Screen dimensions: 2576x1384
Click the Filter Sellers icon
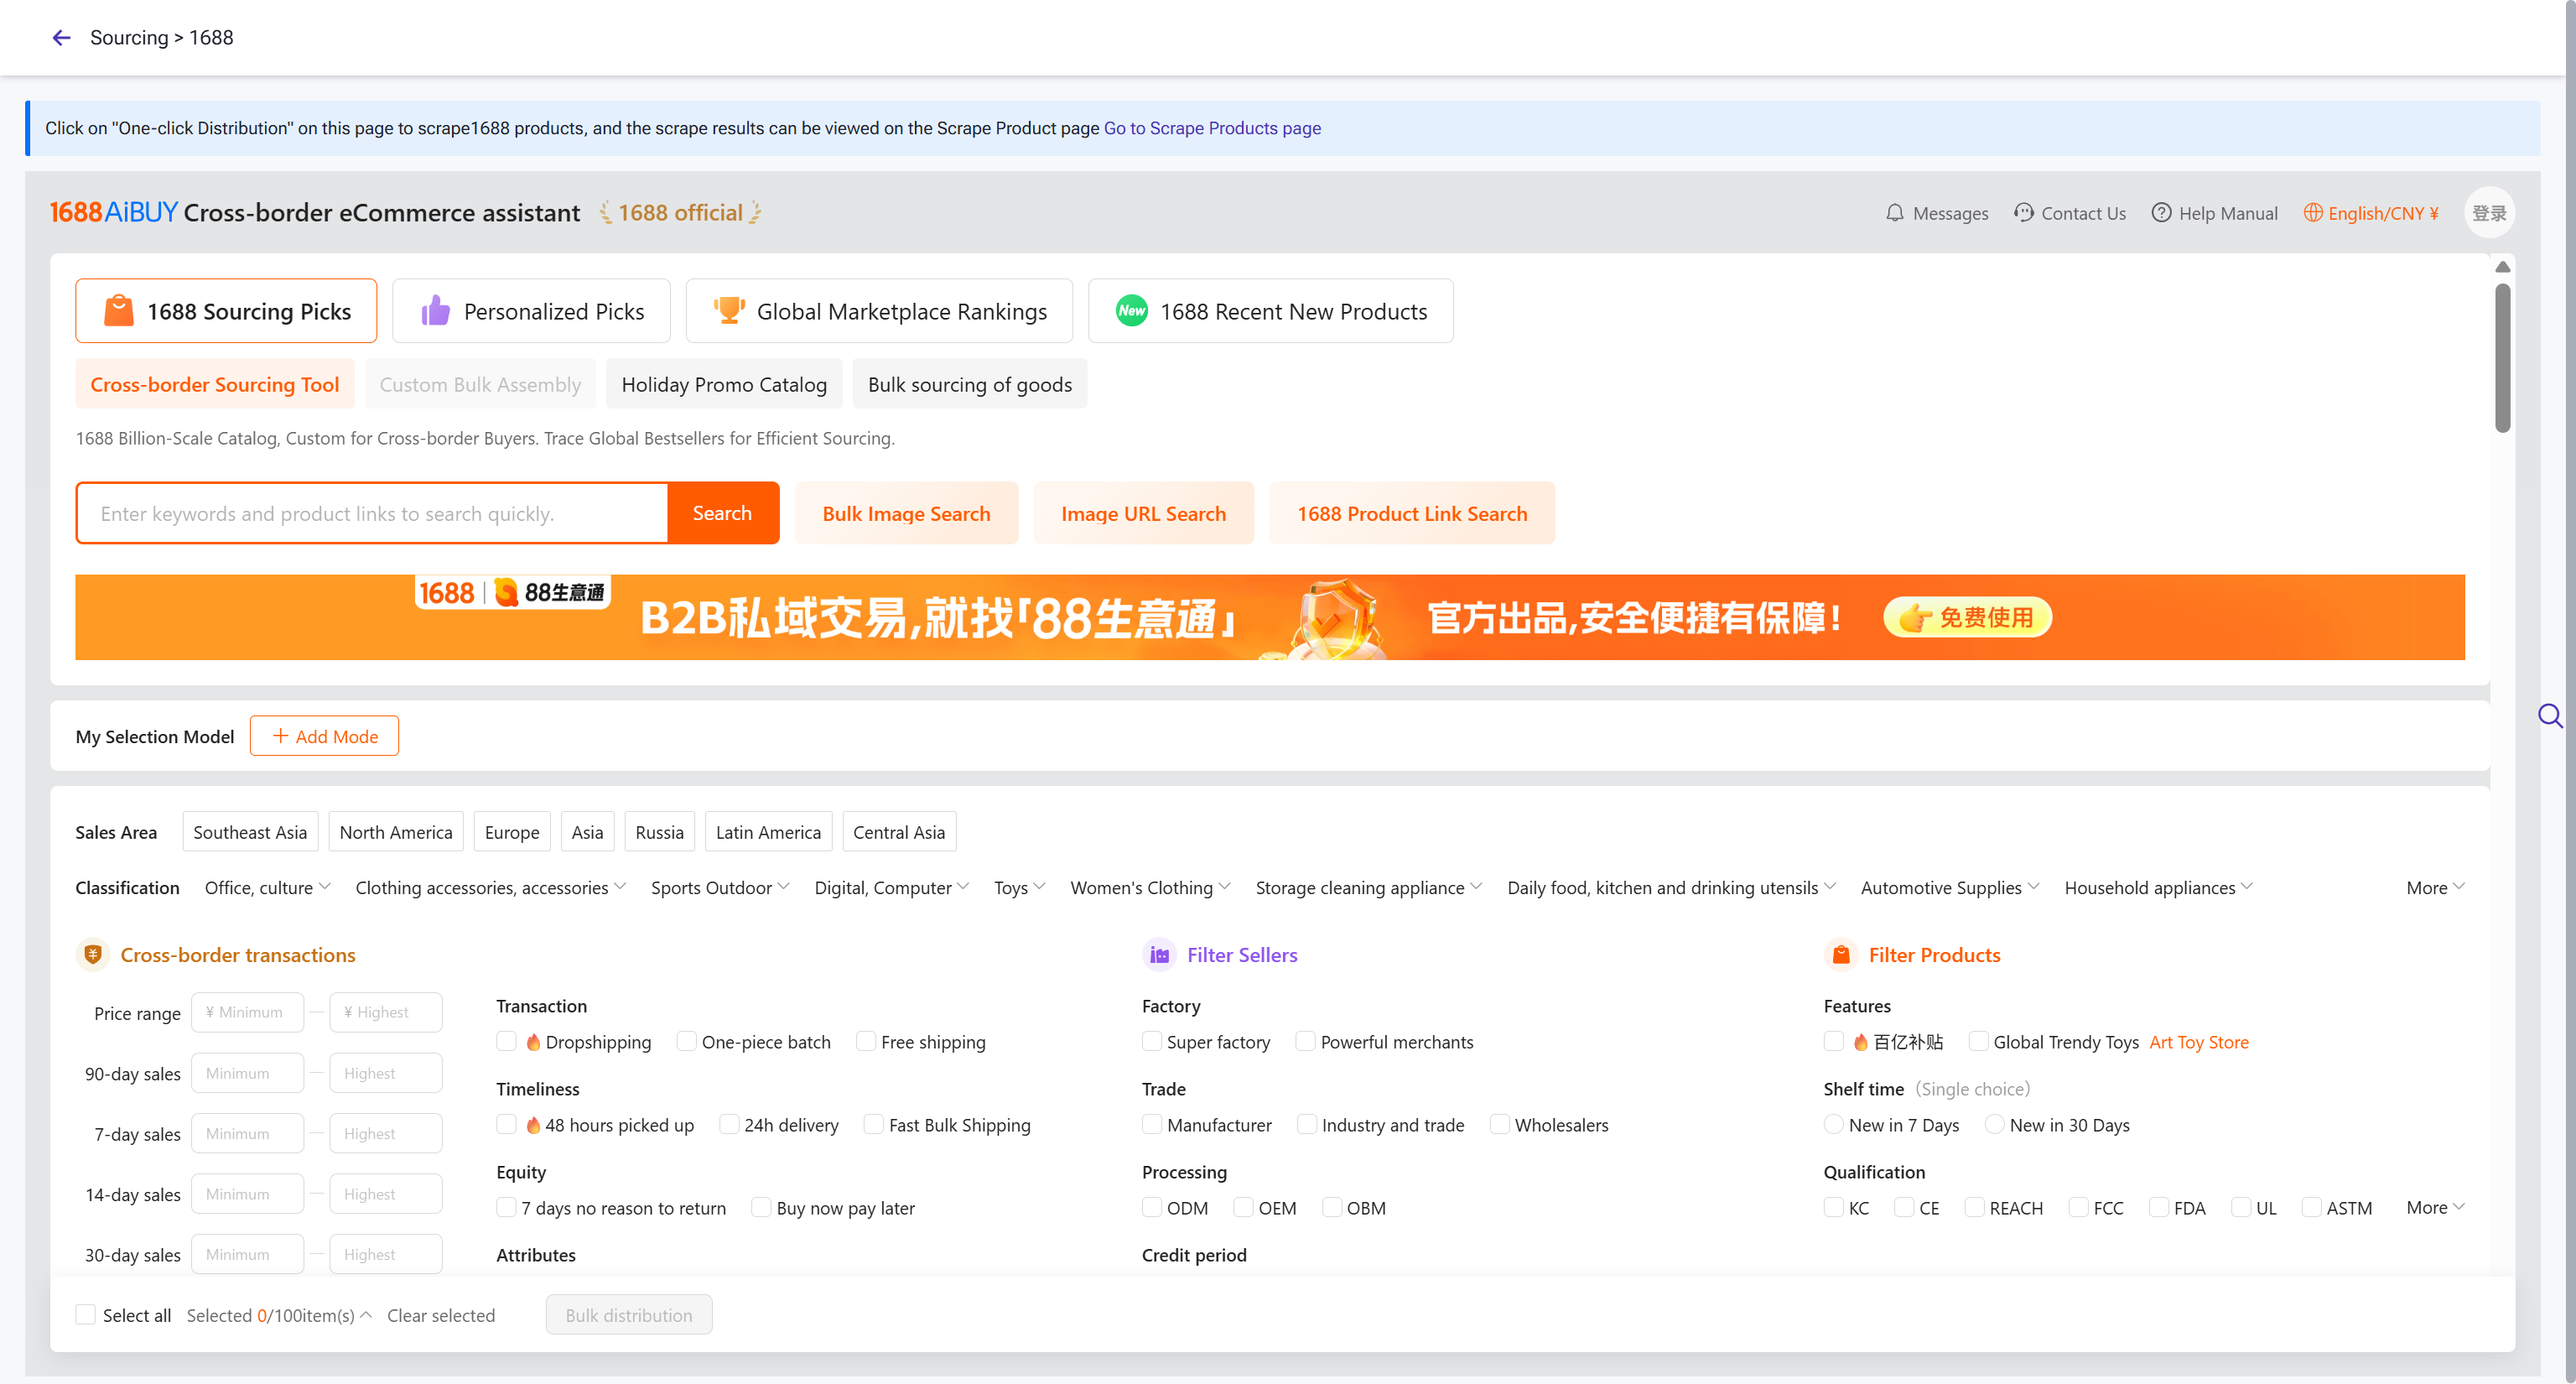click(1159, 955)
